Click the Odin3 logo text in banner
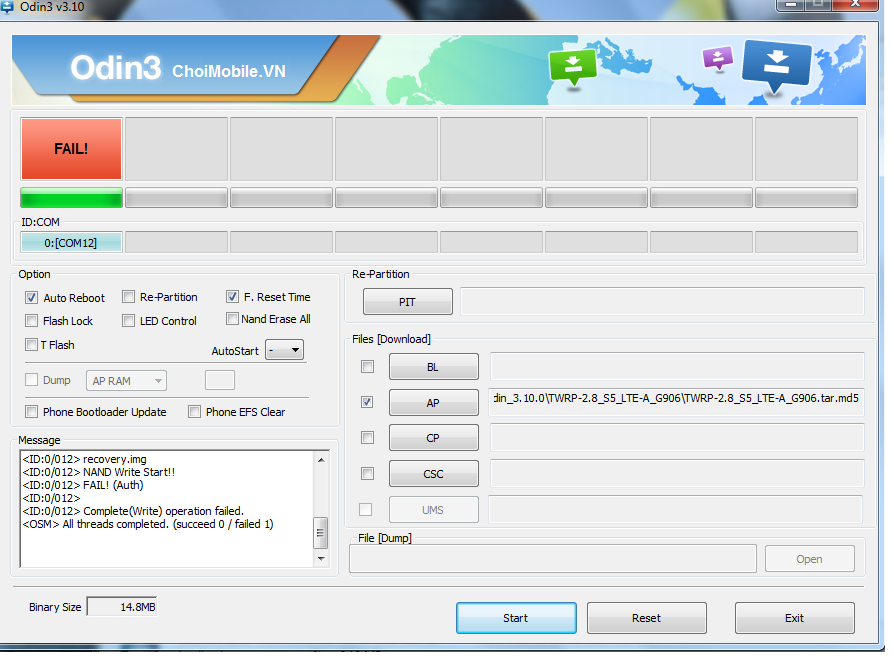Image resolution: width=894 pixels, height=657 pixels. click(116, 68)
